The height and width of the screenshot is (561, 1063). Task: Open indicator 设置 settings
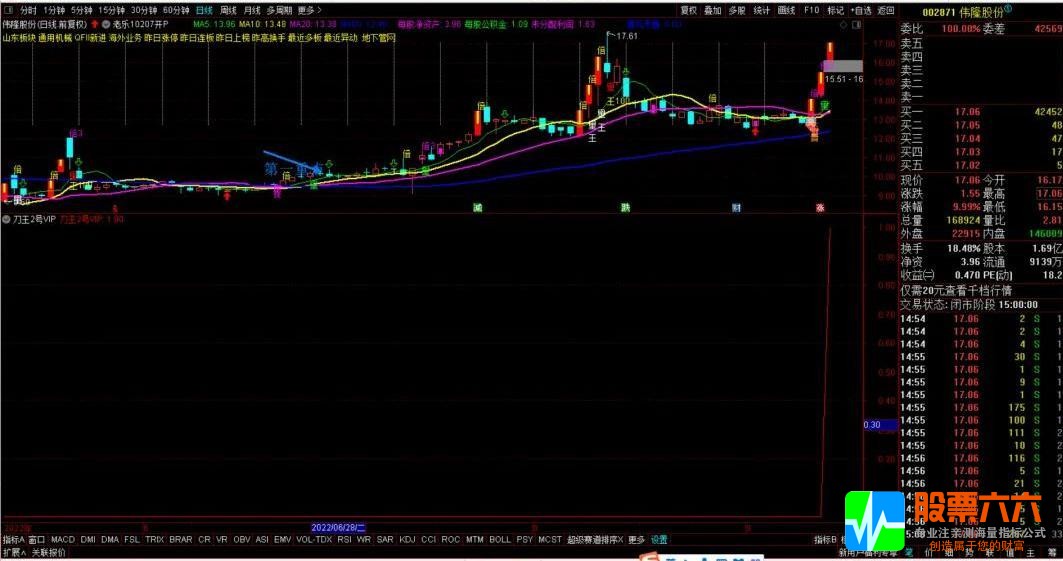pos(659,539)
